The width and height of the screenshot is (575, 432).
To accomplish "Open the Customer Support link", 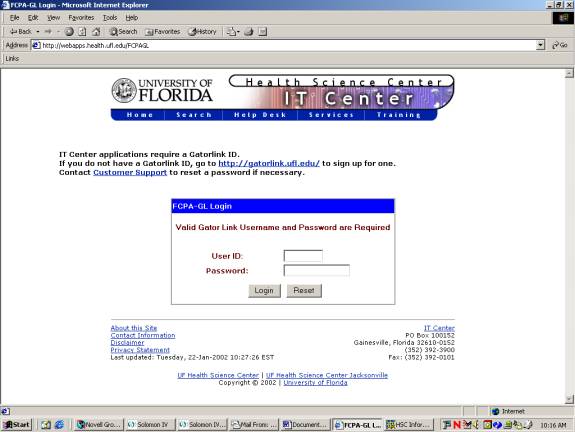I will [130, 172].
